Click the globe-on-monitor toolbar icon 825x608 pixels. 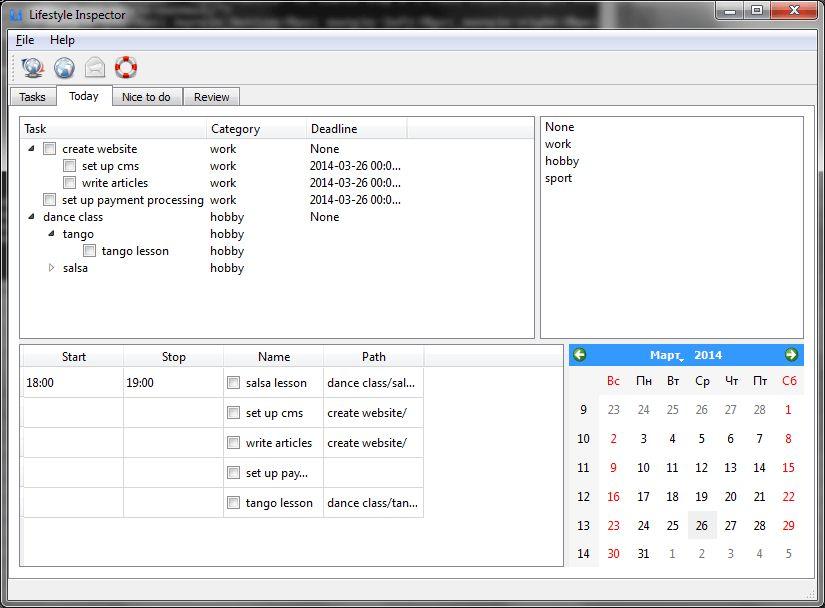(32, 68)
